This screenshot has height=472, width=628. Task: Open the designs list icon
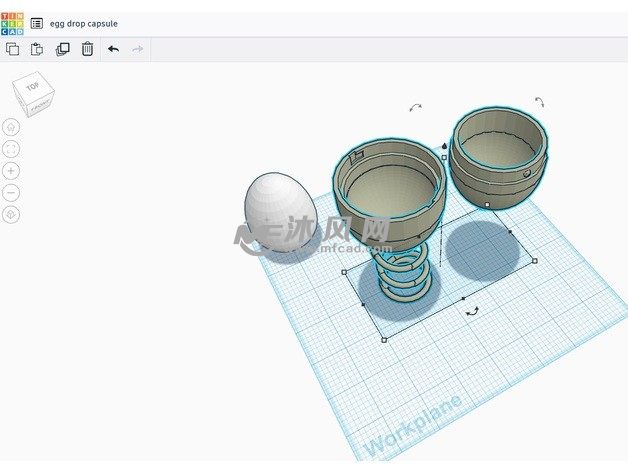coord(37,23)
